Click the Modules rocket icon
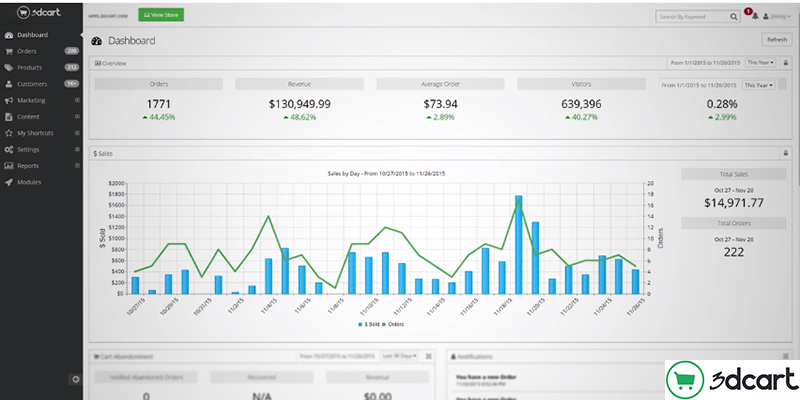800x400 pixels. pyautogui.click(x=9, y=182)
